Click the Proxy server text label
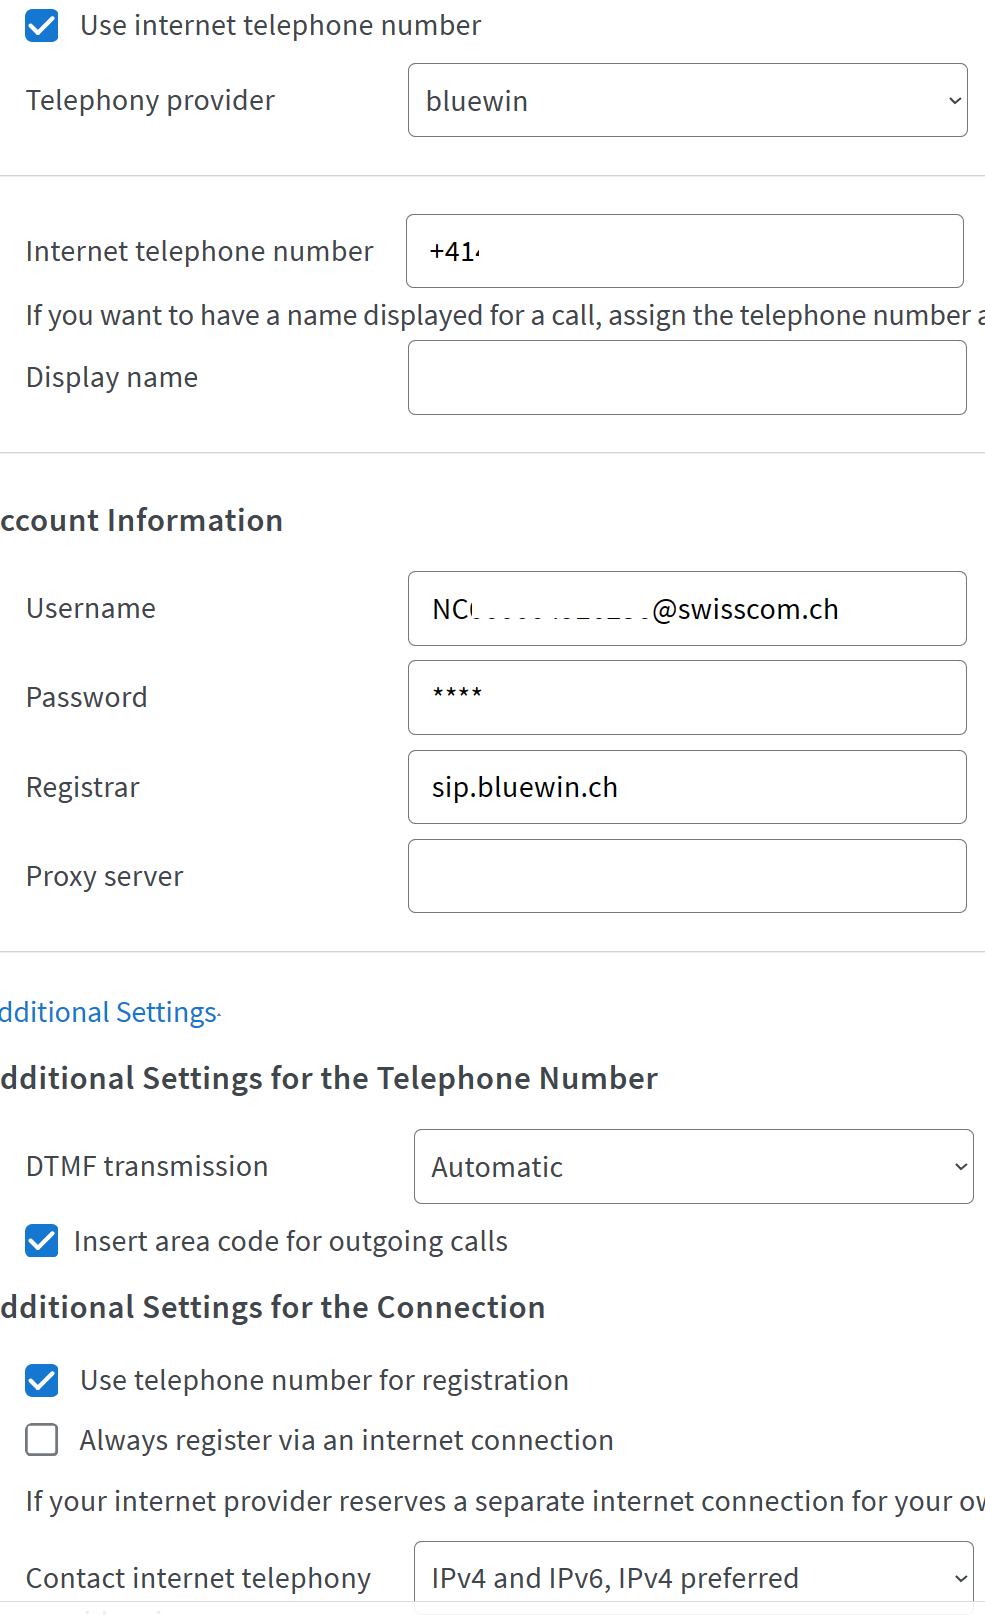 pyautogui.click(x=105, y=876)
